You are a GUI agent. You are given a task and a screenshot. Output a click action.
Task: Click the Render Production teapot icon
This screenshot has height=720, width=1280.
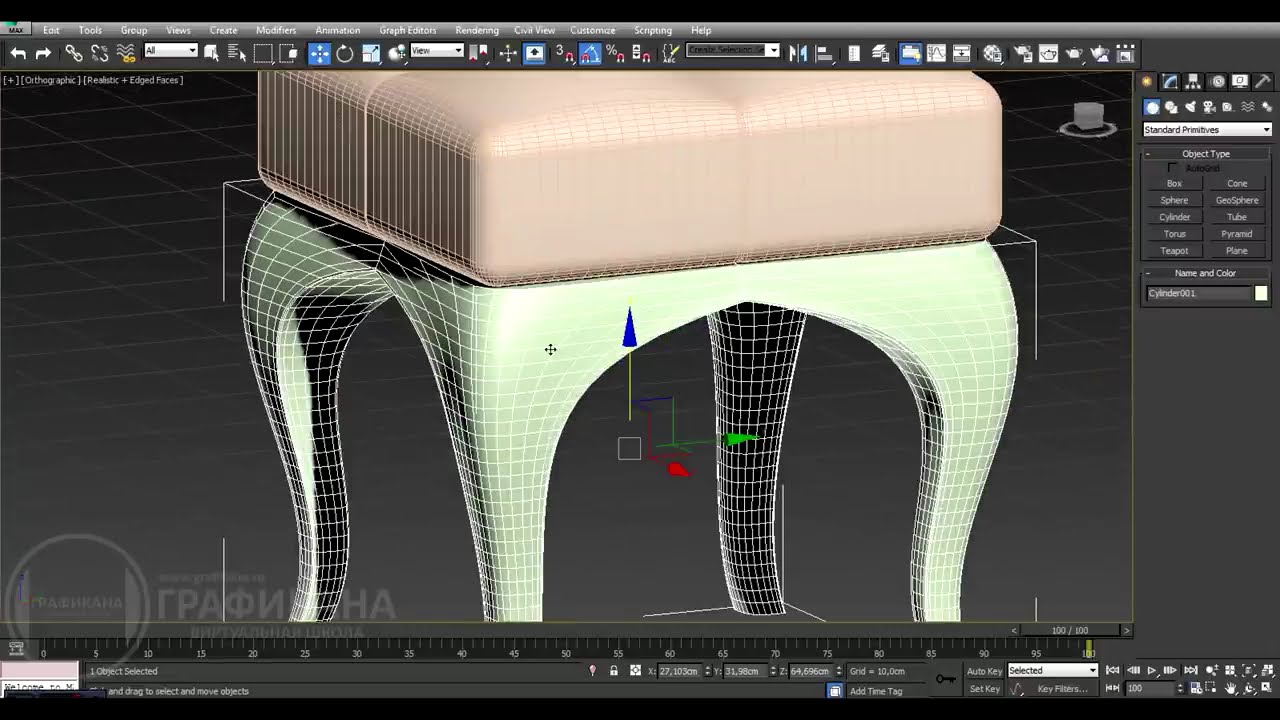coord(1074,53)
